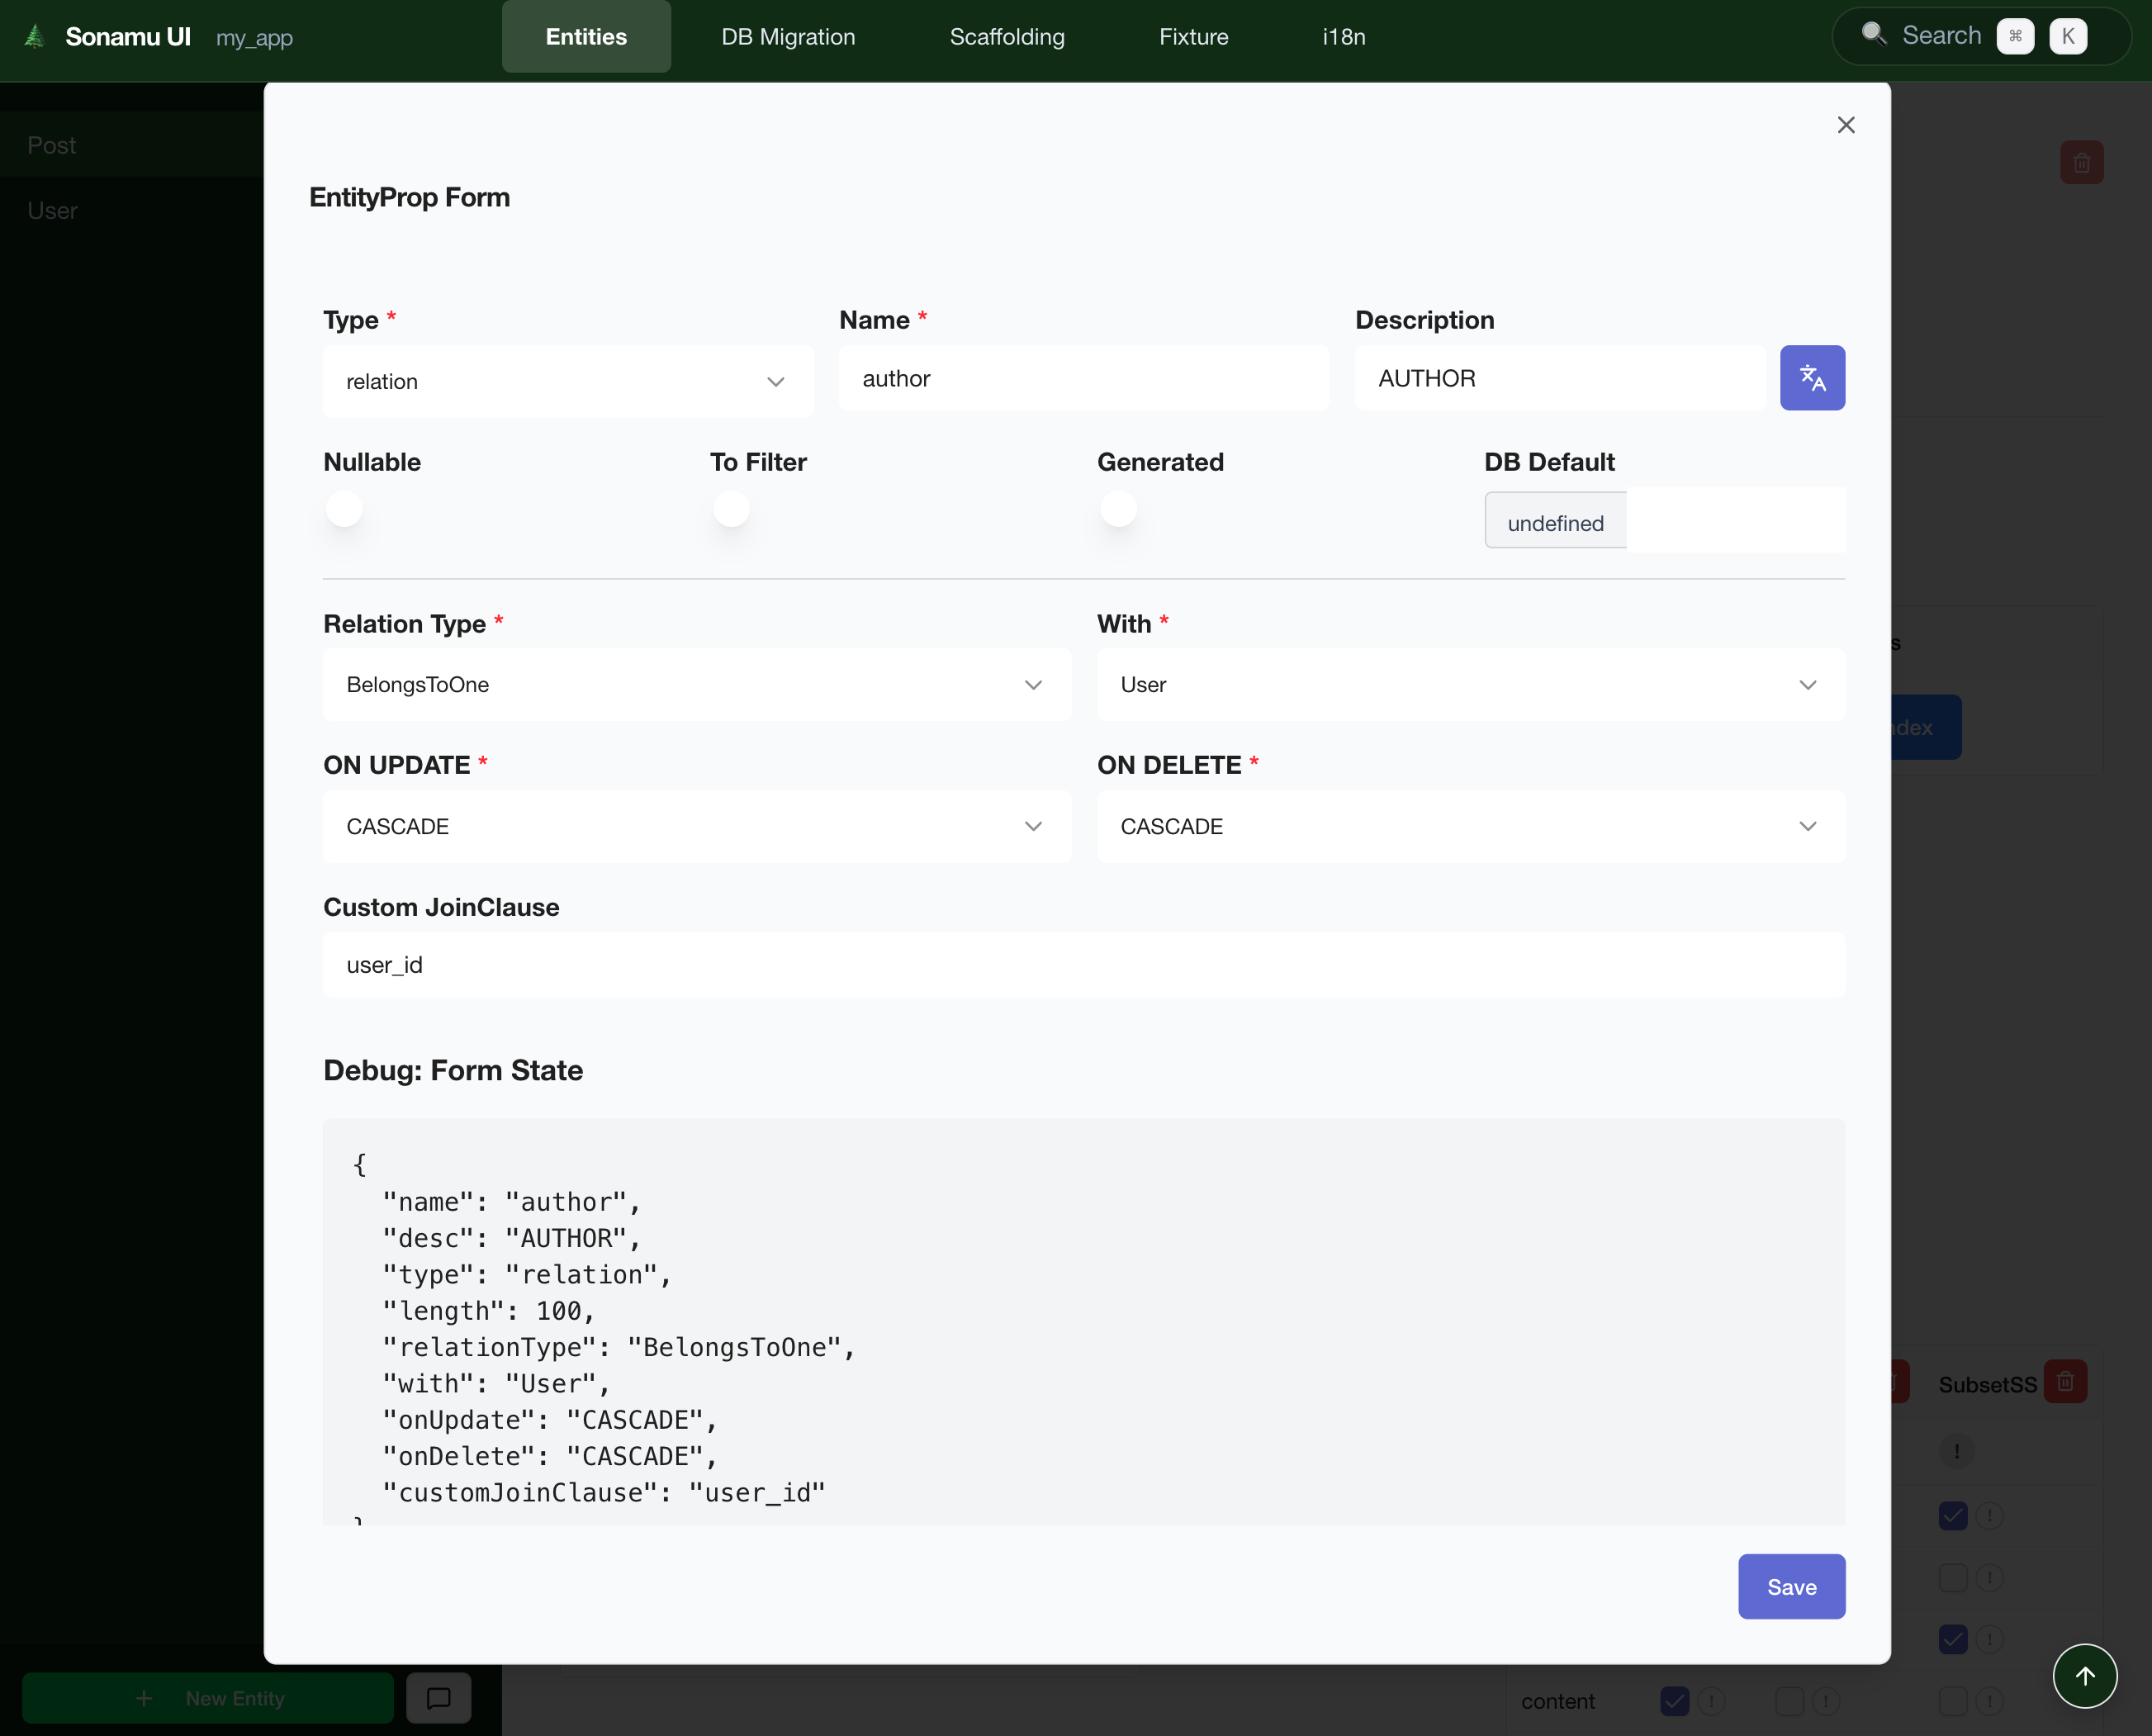This screenshot has width=2152, height=1736.
Task: Click the red delete entity icon top right
Action: [x=2081, y=163]
